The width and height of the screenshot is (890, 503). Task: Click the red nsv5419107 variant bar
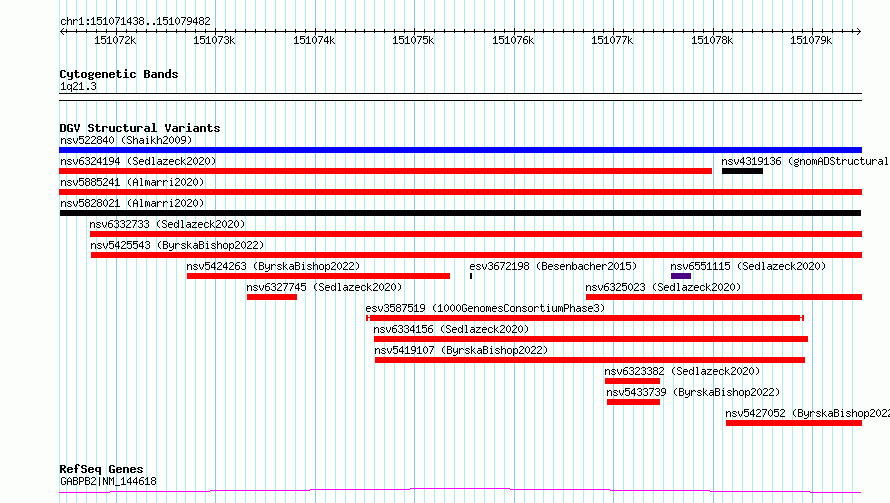[x=590, y=360]
